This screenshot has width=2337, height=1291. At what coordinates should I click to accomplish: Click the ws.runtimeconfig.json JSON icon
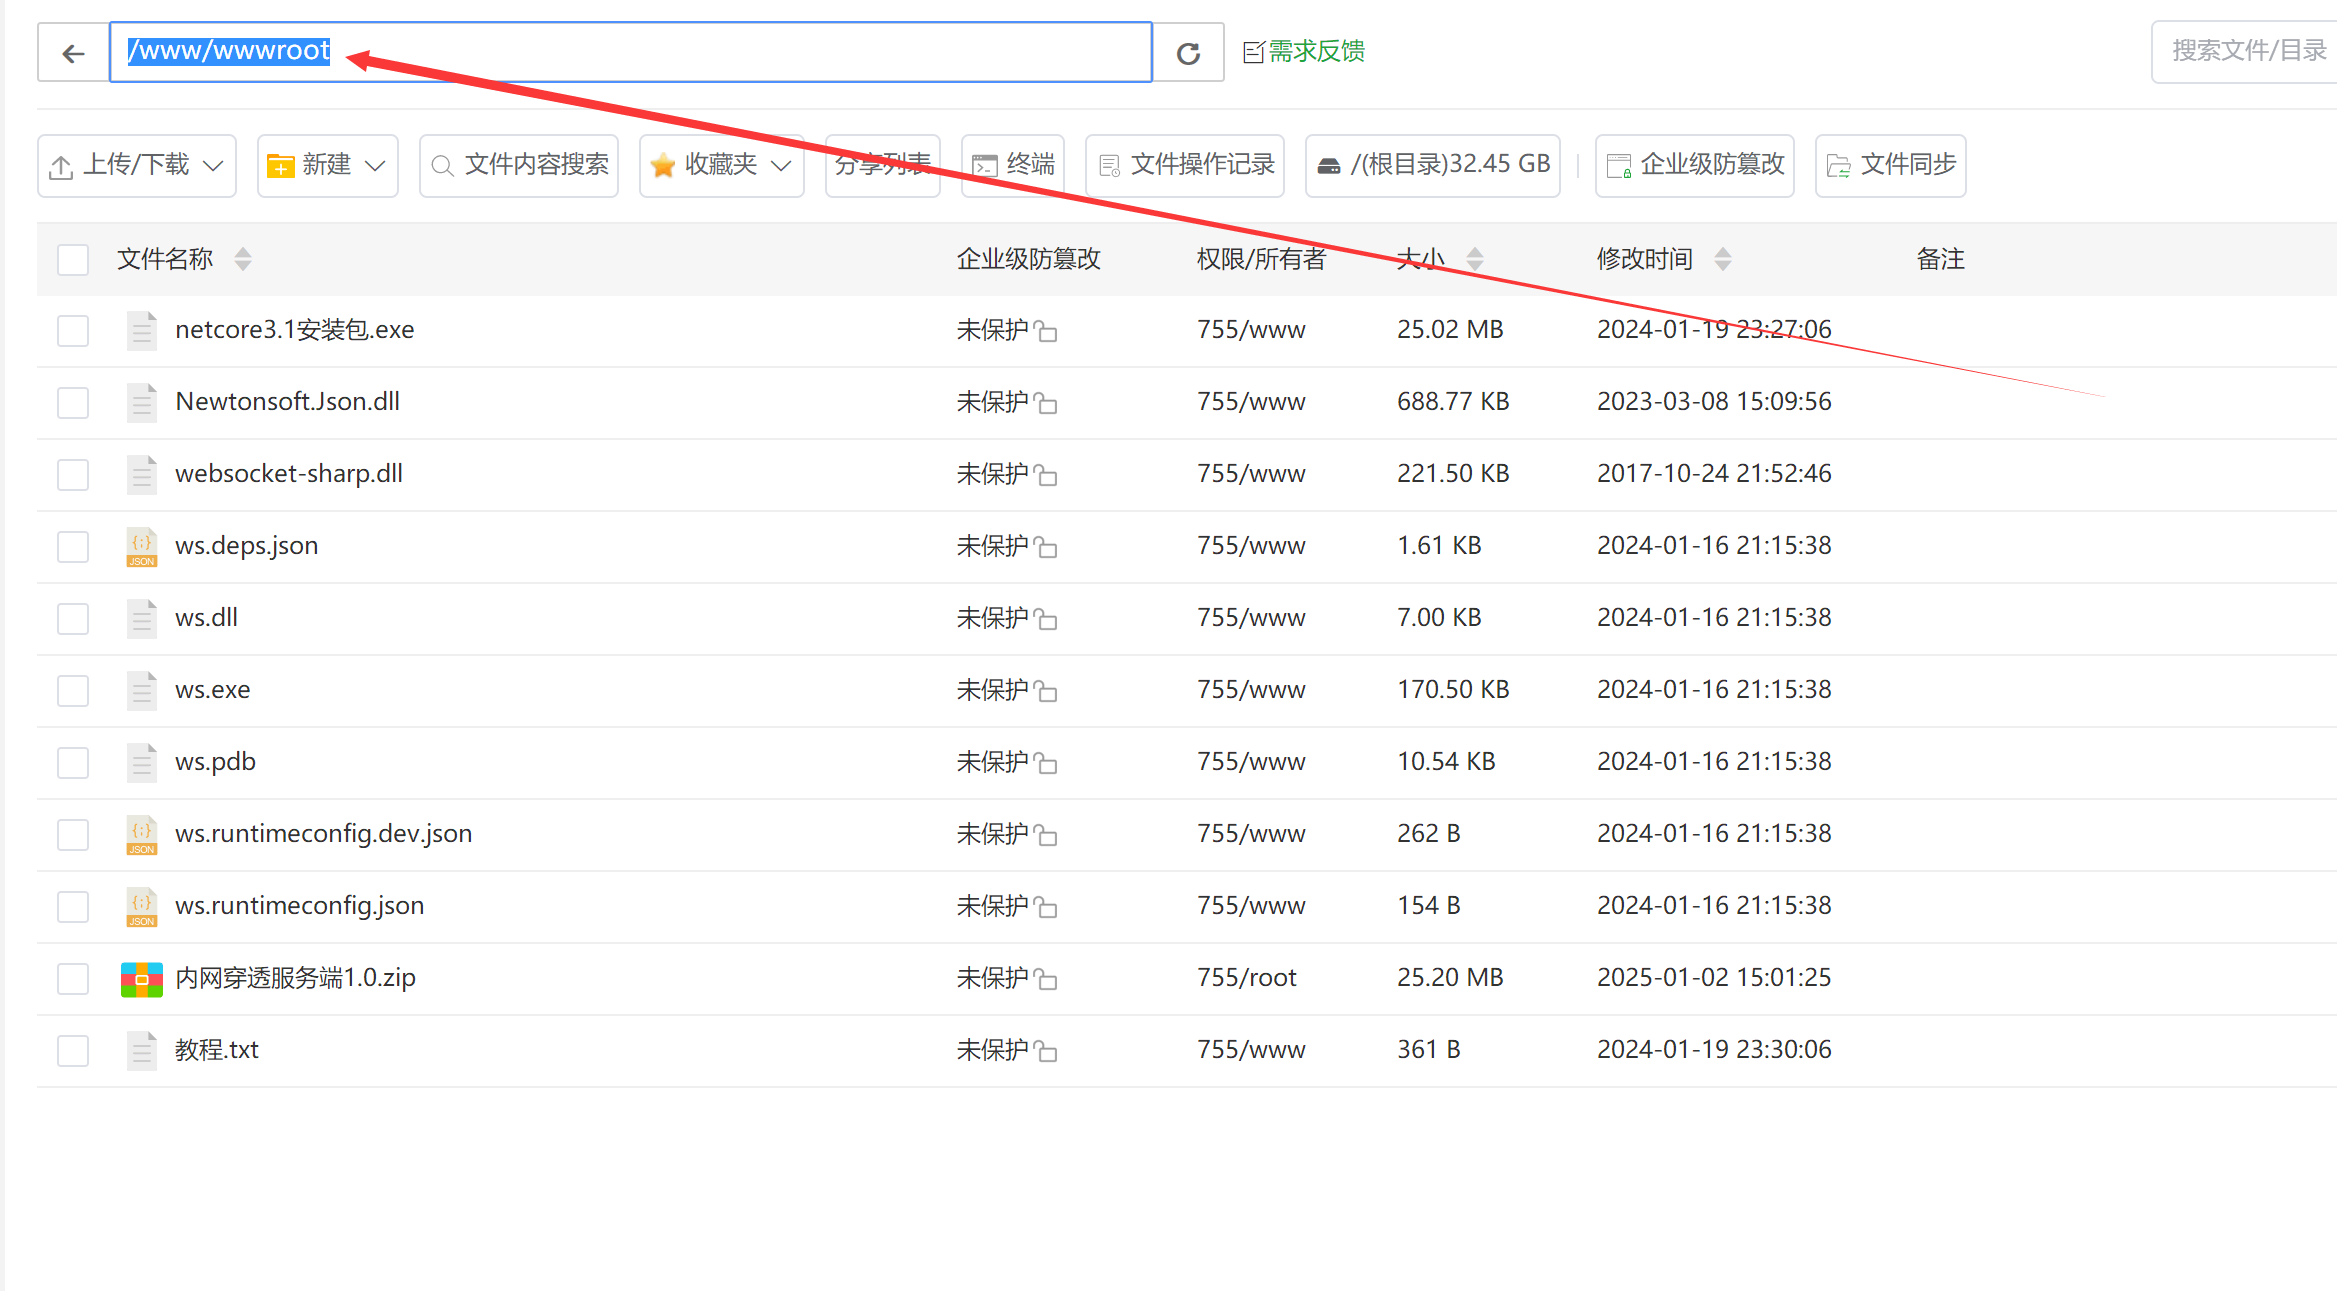[142, 907]
